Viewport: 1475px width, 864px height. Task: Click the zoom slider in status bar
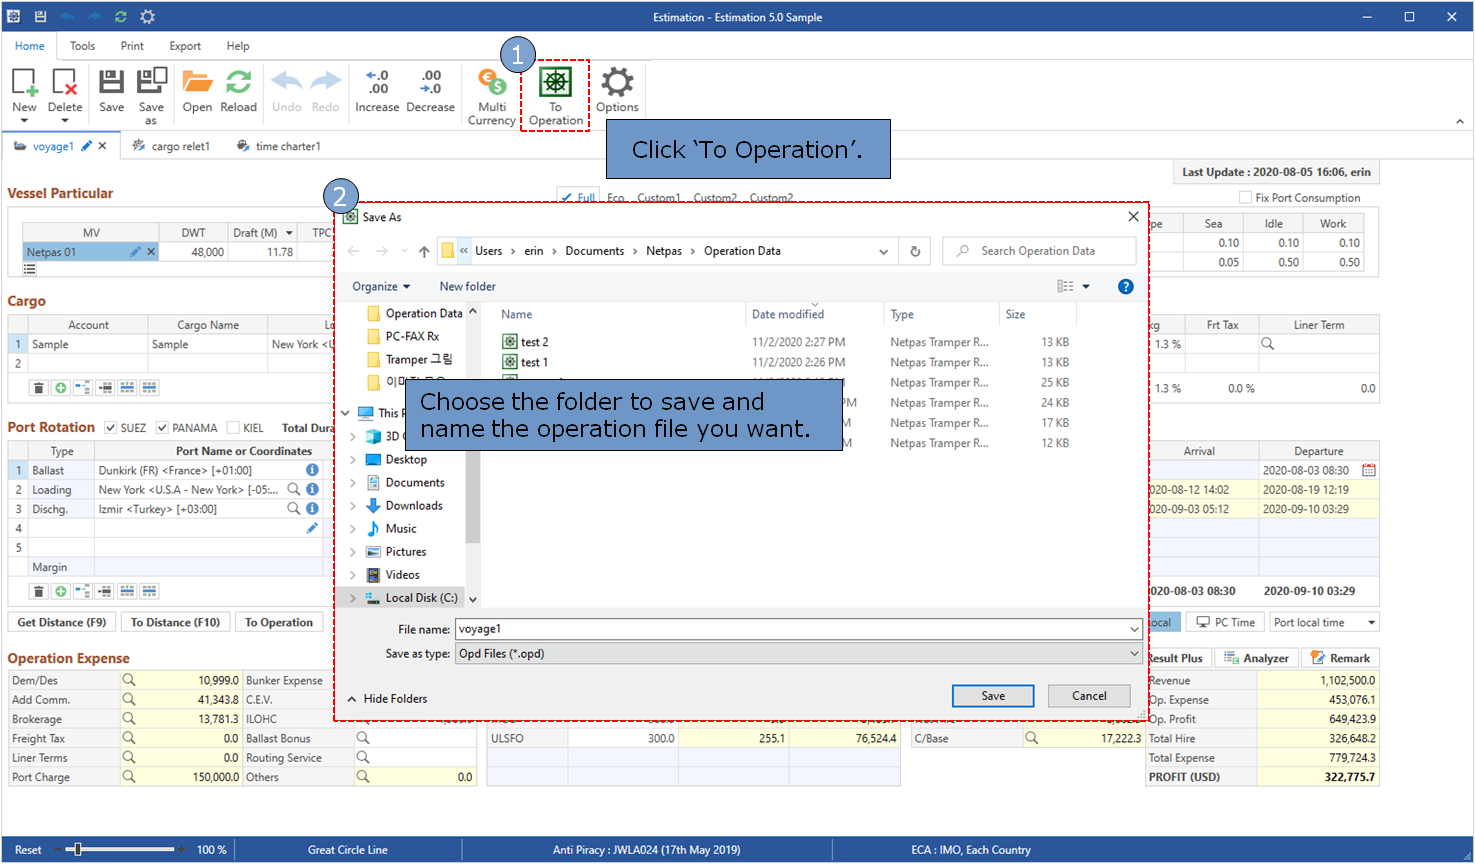(78, 850)
